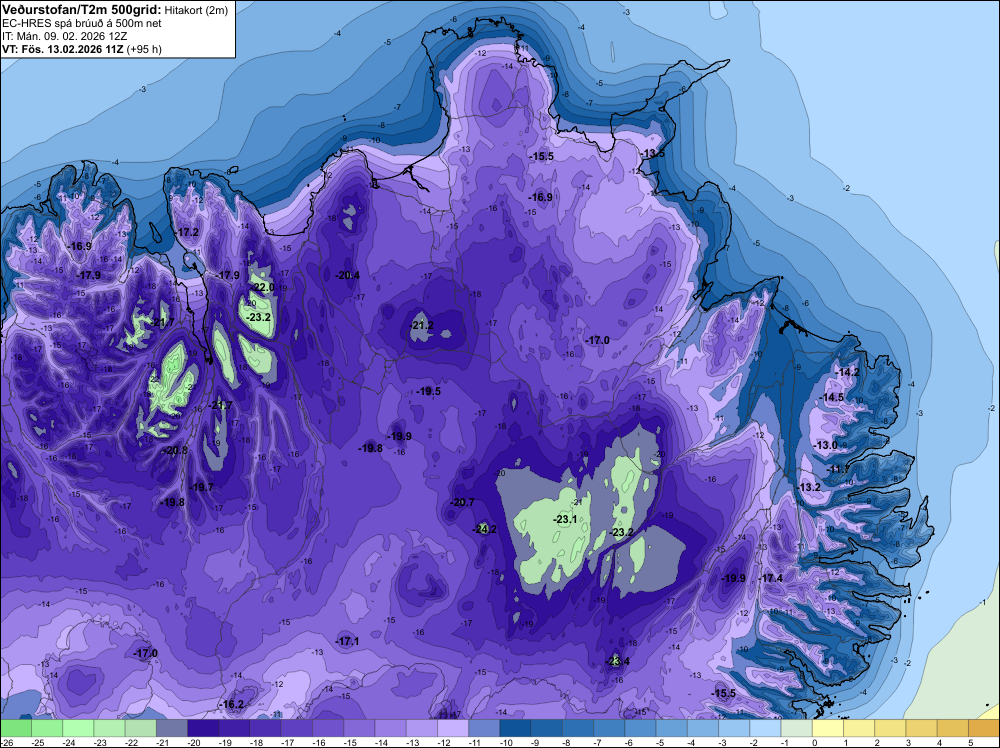The image size is (1000, 748).
Task: Click the -23.1 temperature label
Action: click(565, 519)
